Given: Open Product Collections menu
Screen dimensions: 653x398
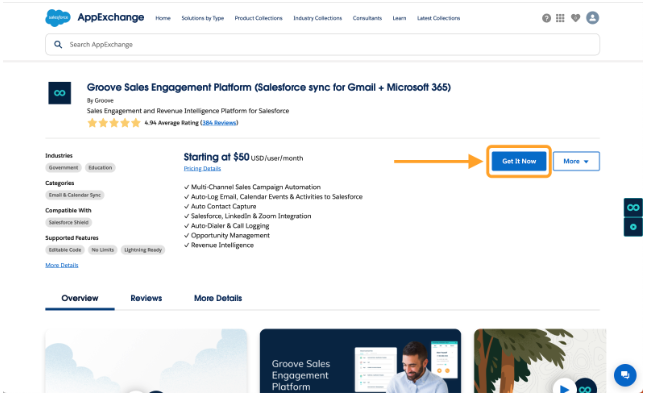Looking at the screenshot, I should pos(259,18).
